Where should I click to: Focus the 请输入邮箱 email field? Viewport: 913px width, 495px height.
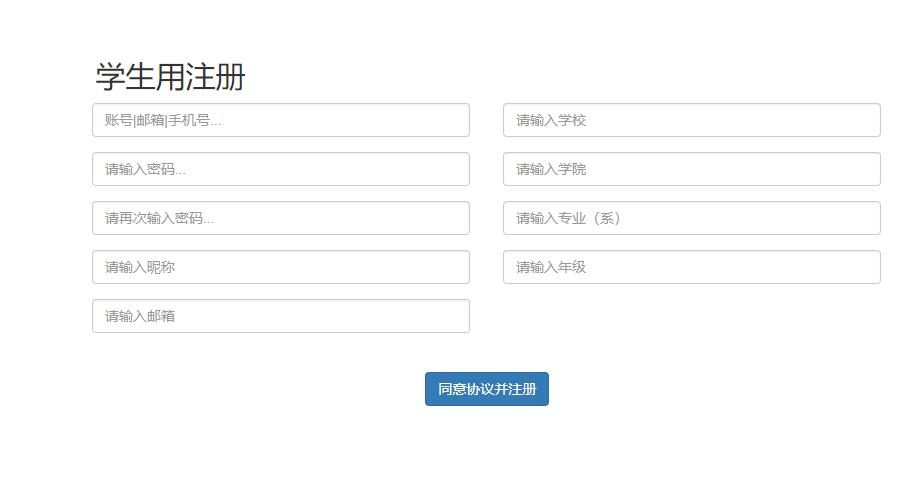tap(280, 316)
